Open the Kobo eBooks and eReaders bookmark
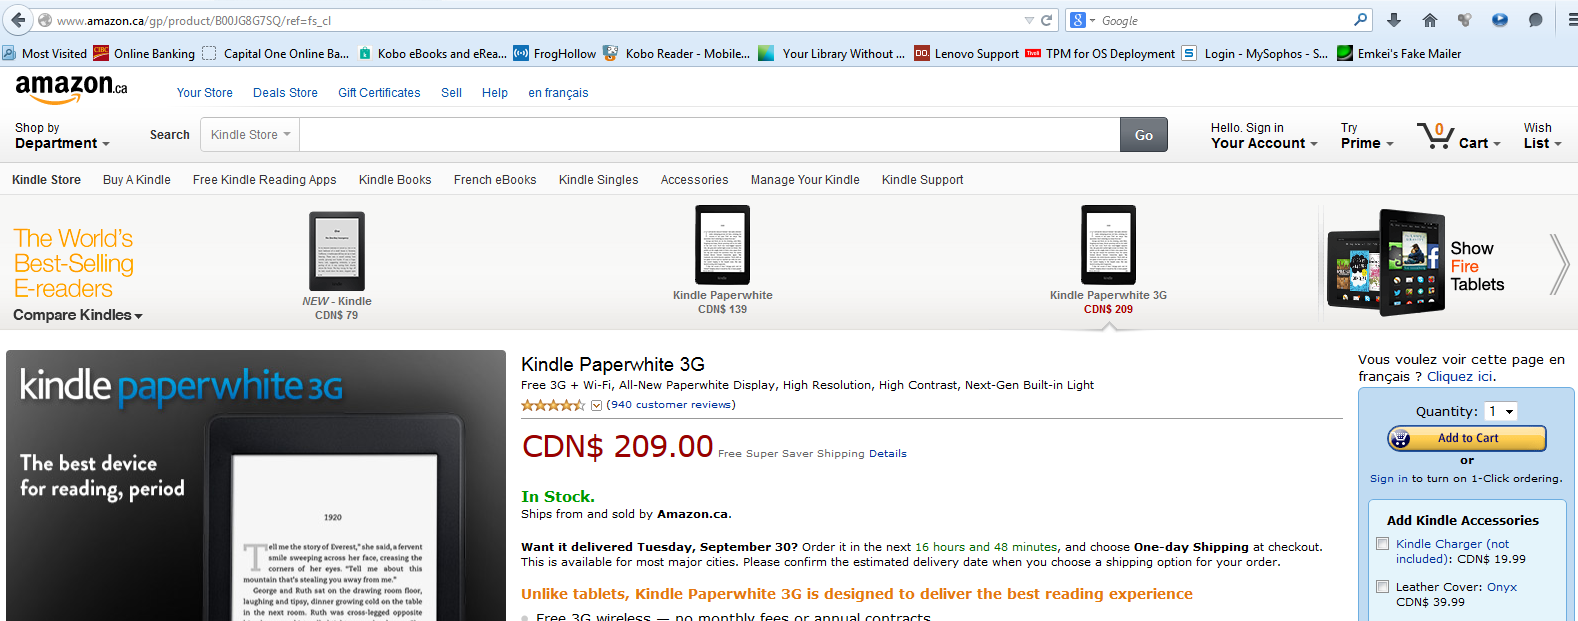The width and height of the screenshot is (1578, 621). tap(432, 54)
